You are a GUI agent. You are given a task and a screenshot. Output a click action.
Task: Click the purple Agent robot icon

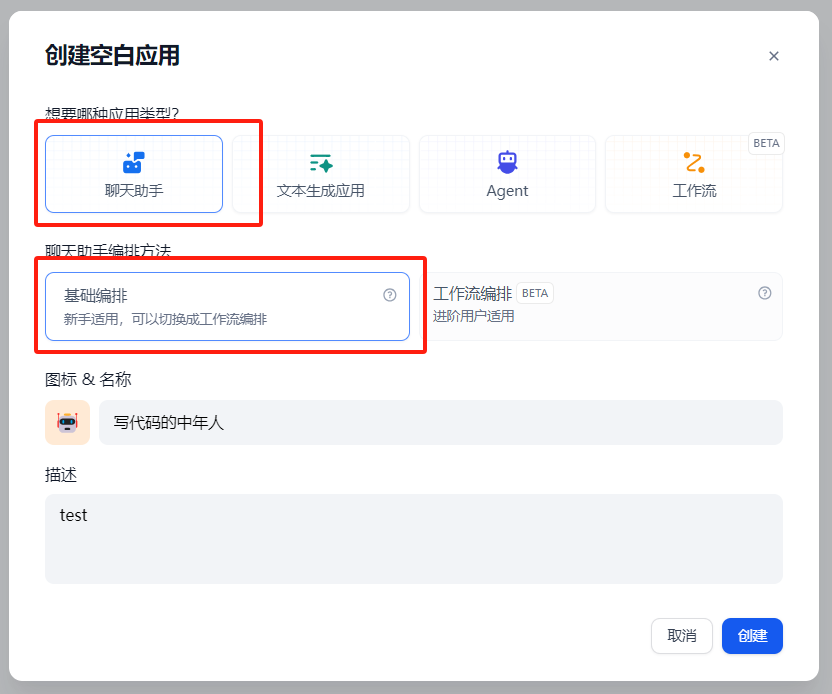point(507,160)
